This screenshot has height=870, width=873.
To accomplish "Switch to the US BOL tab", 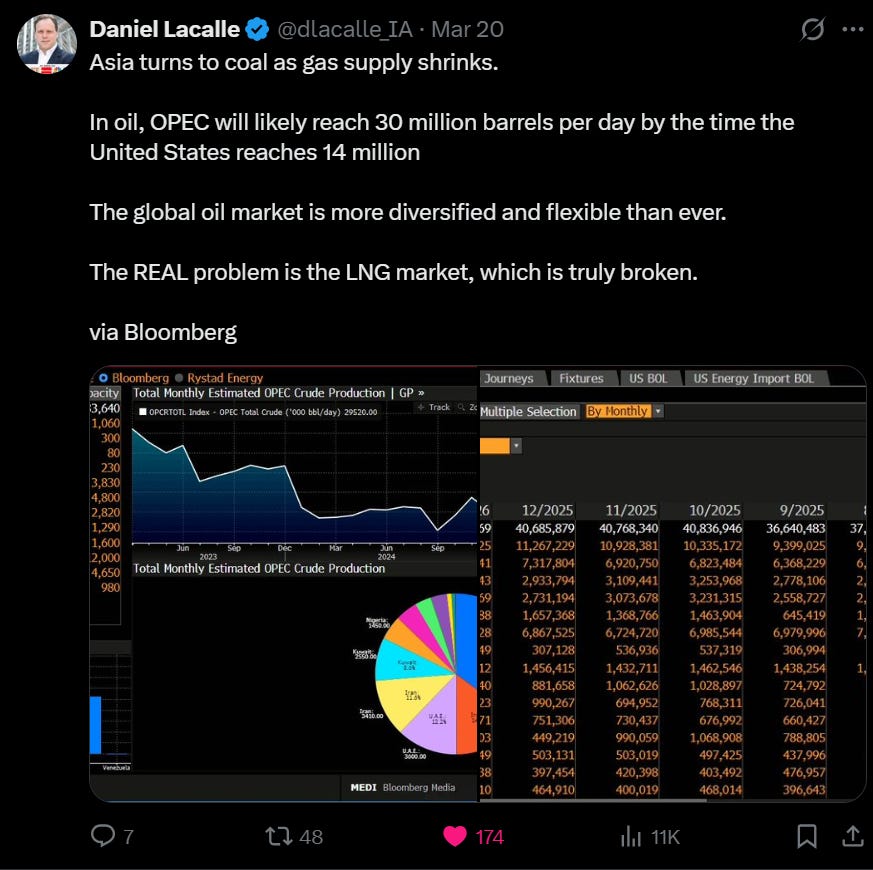I will coord(648,378).
